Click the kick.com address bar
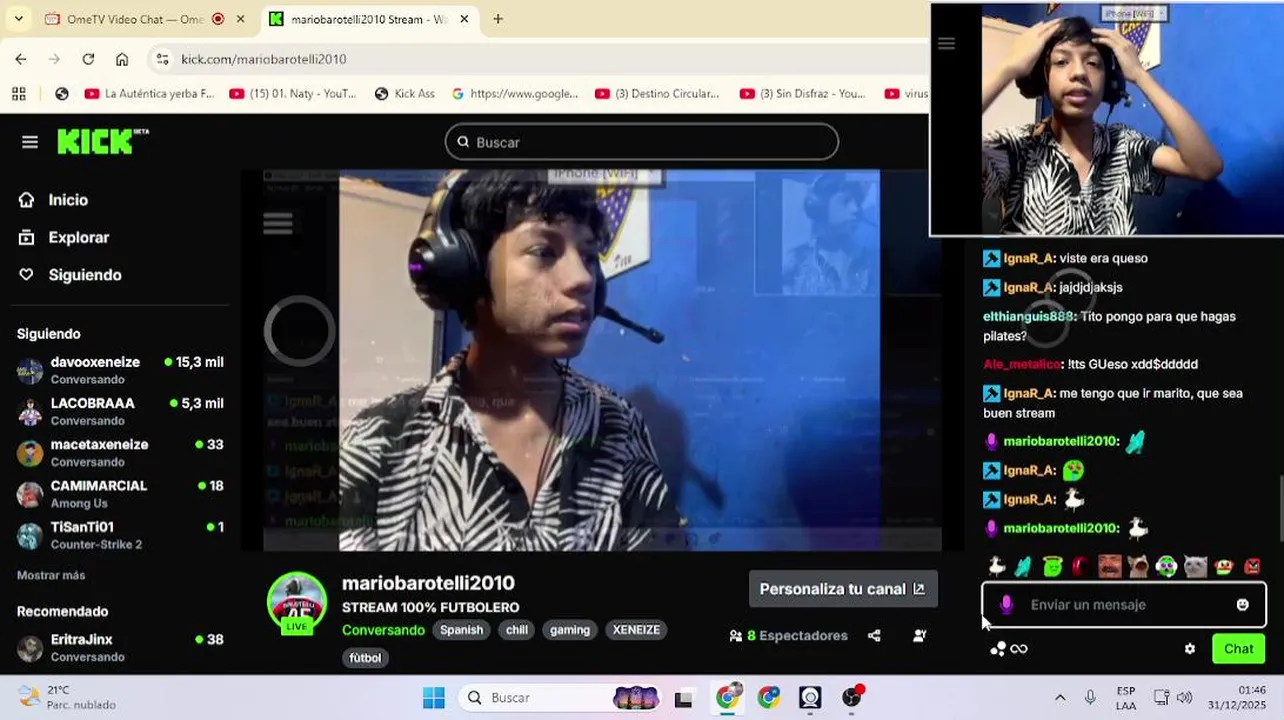1284x720 pixels. coord(540,59)
